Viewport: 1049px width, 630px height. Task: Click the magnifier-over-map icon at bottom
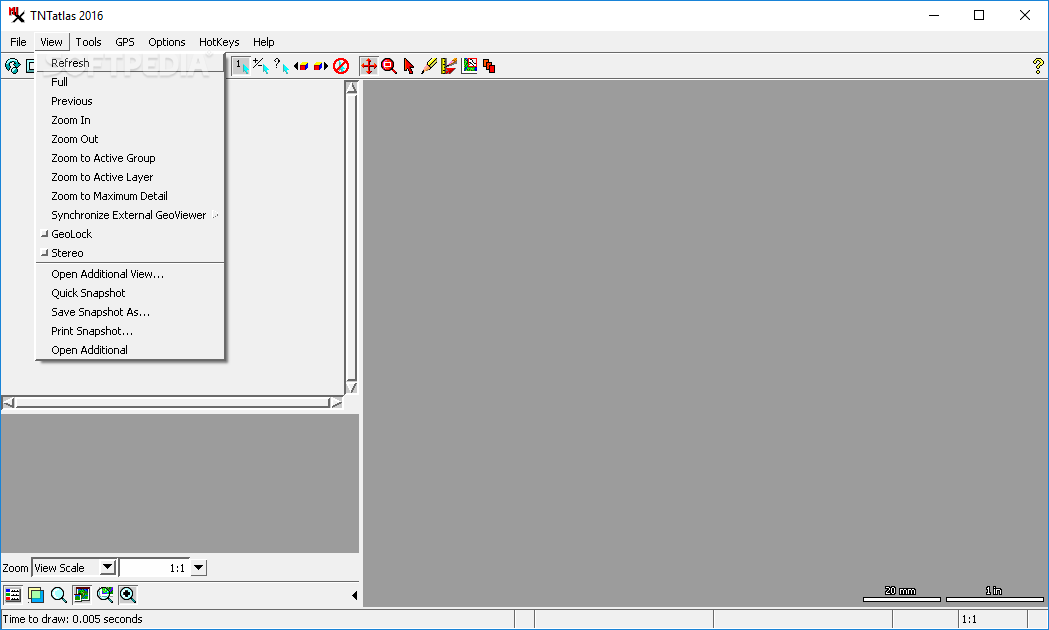click(105, 594)
